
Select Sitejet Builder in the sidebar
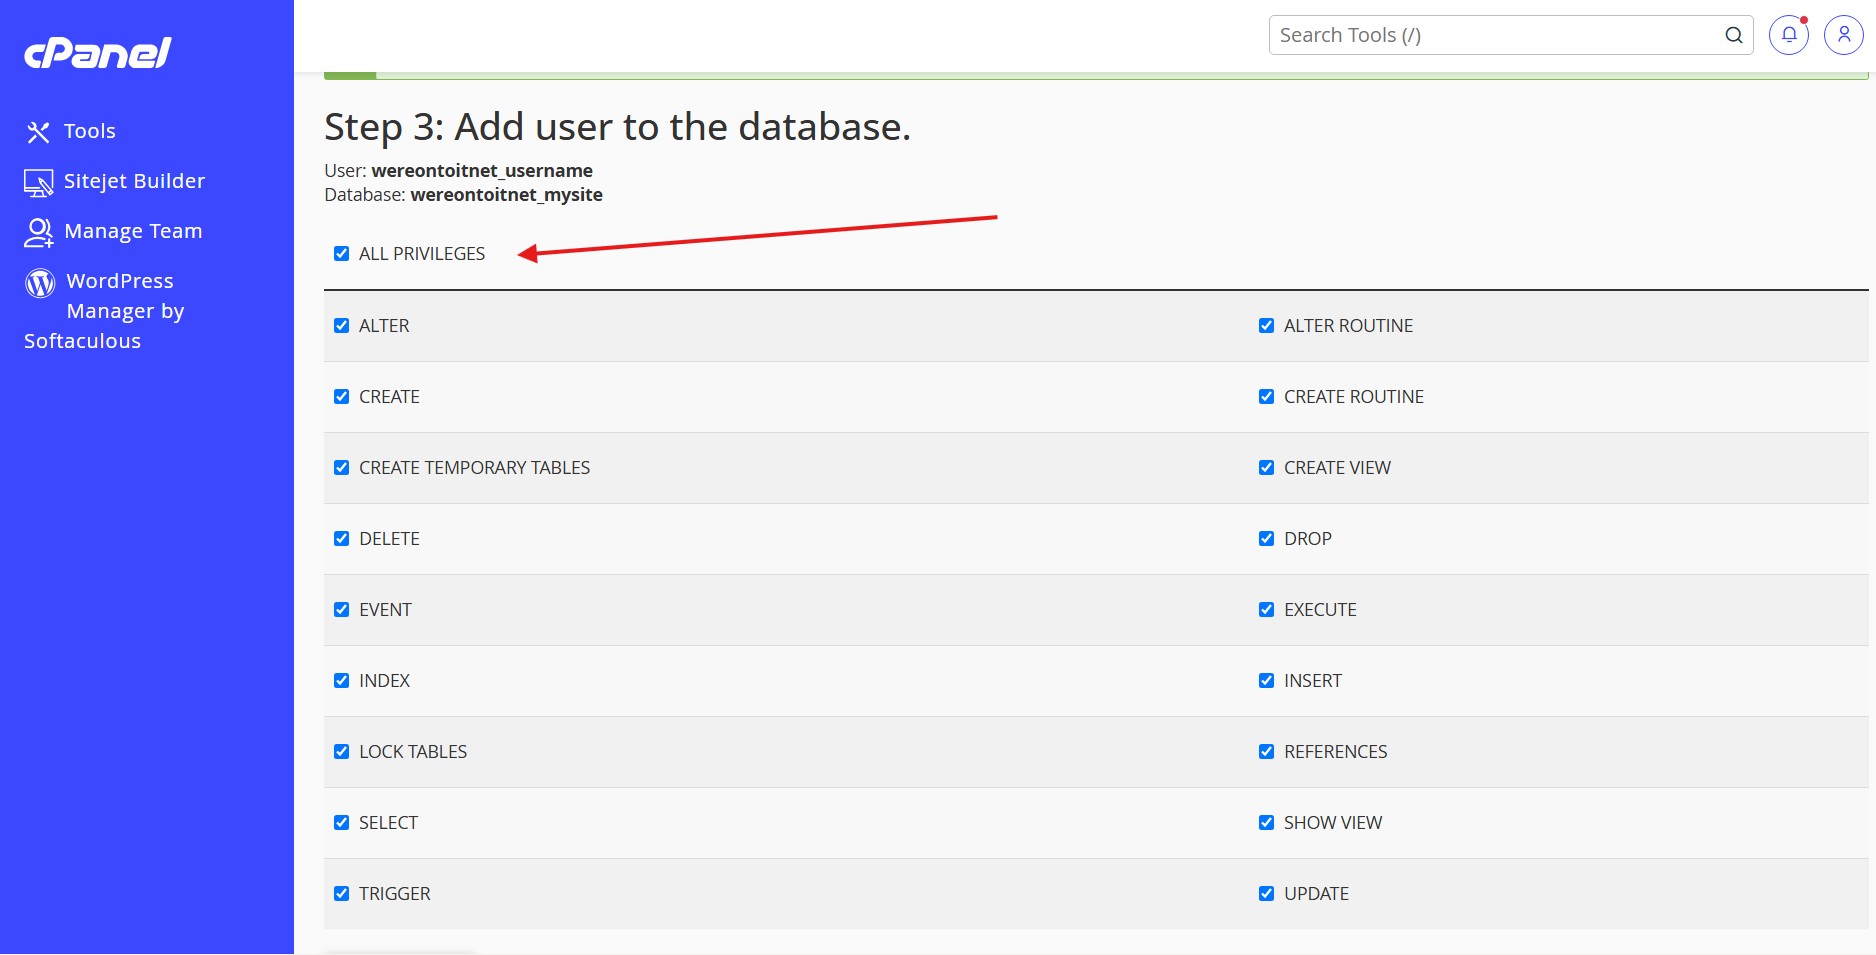pyautogui.click(x=134, y=181)
